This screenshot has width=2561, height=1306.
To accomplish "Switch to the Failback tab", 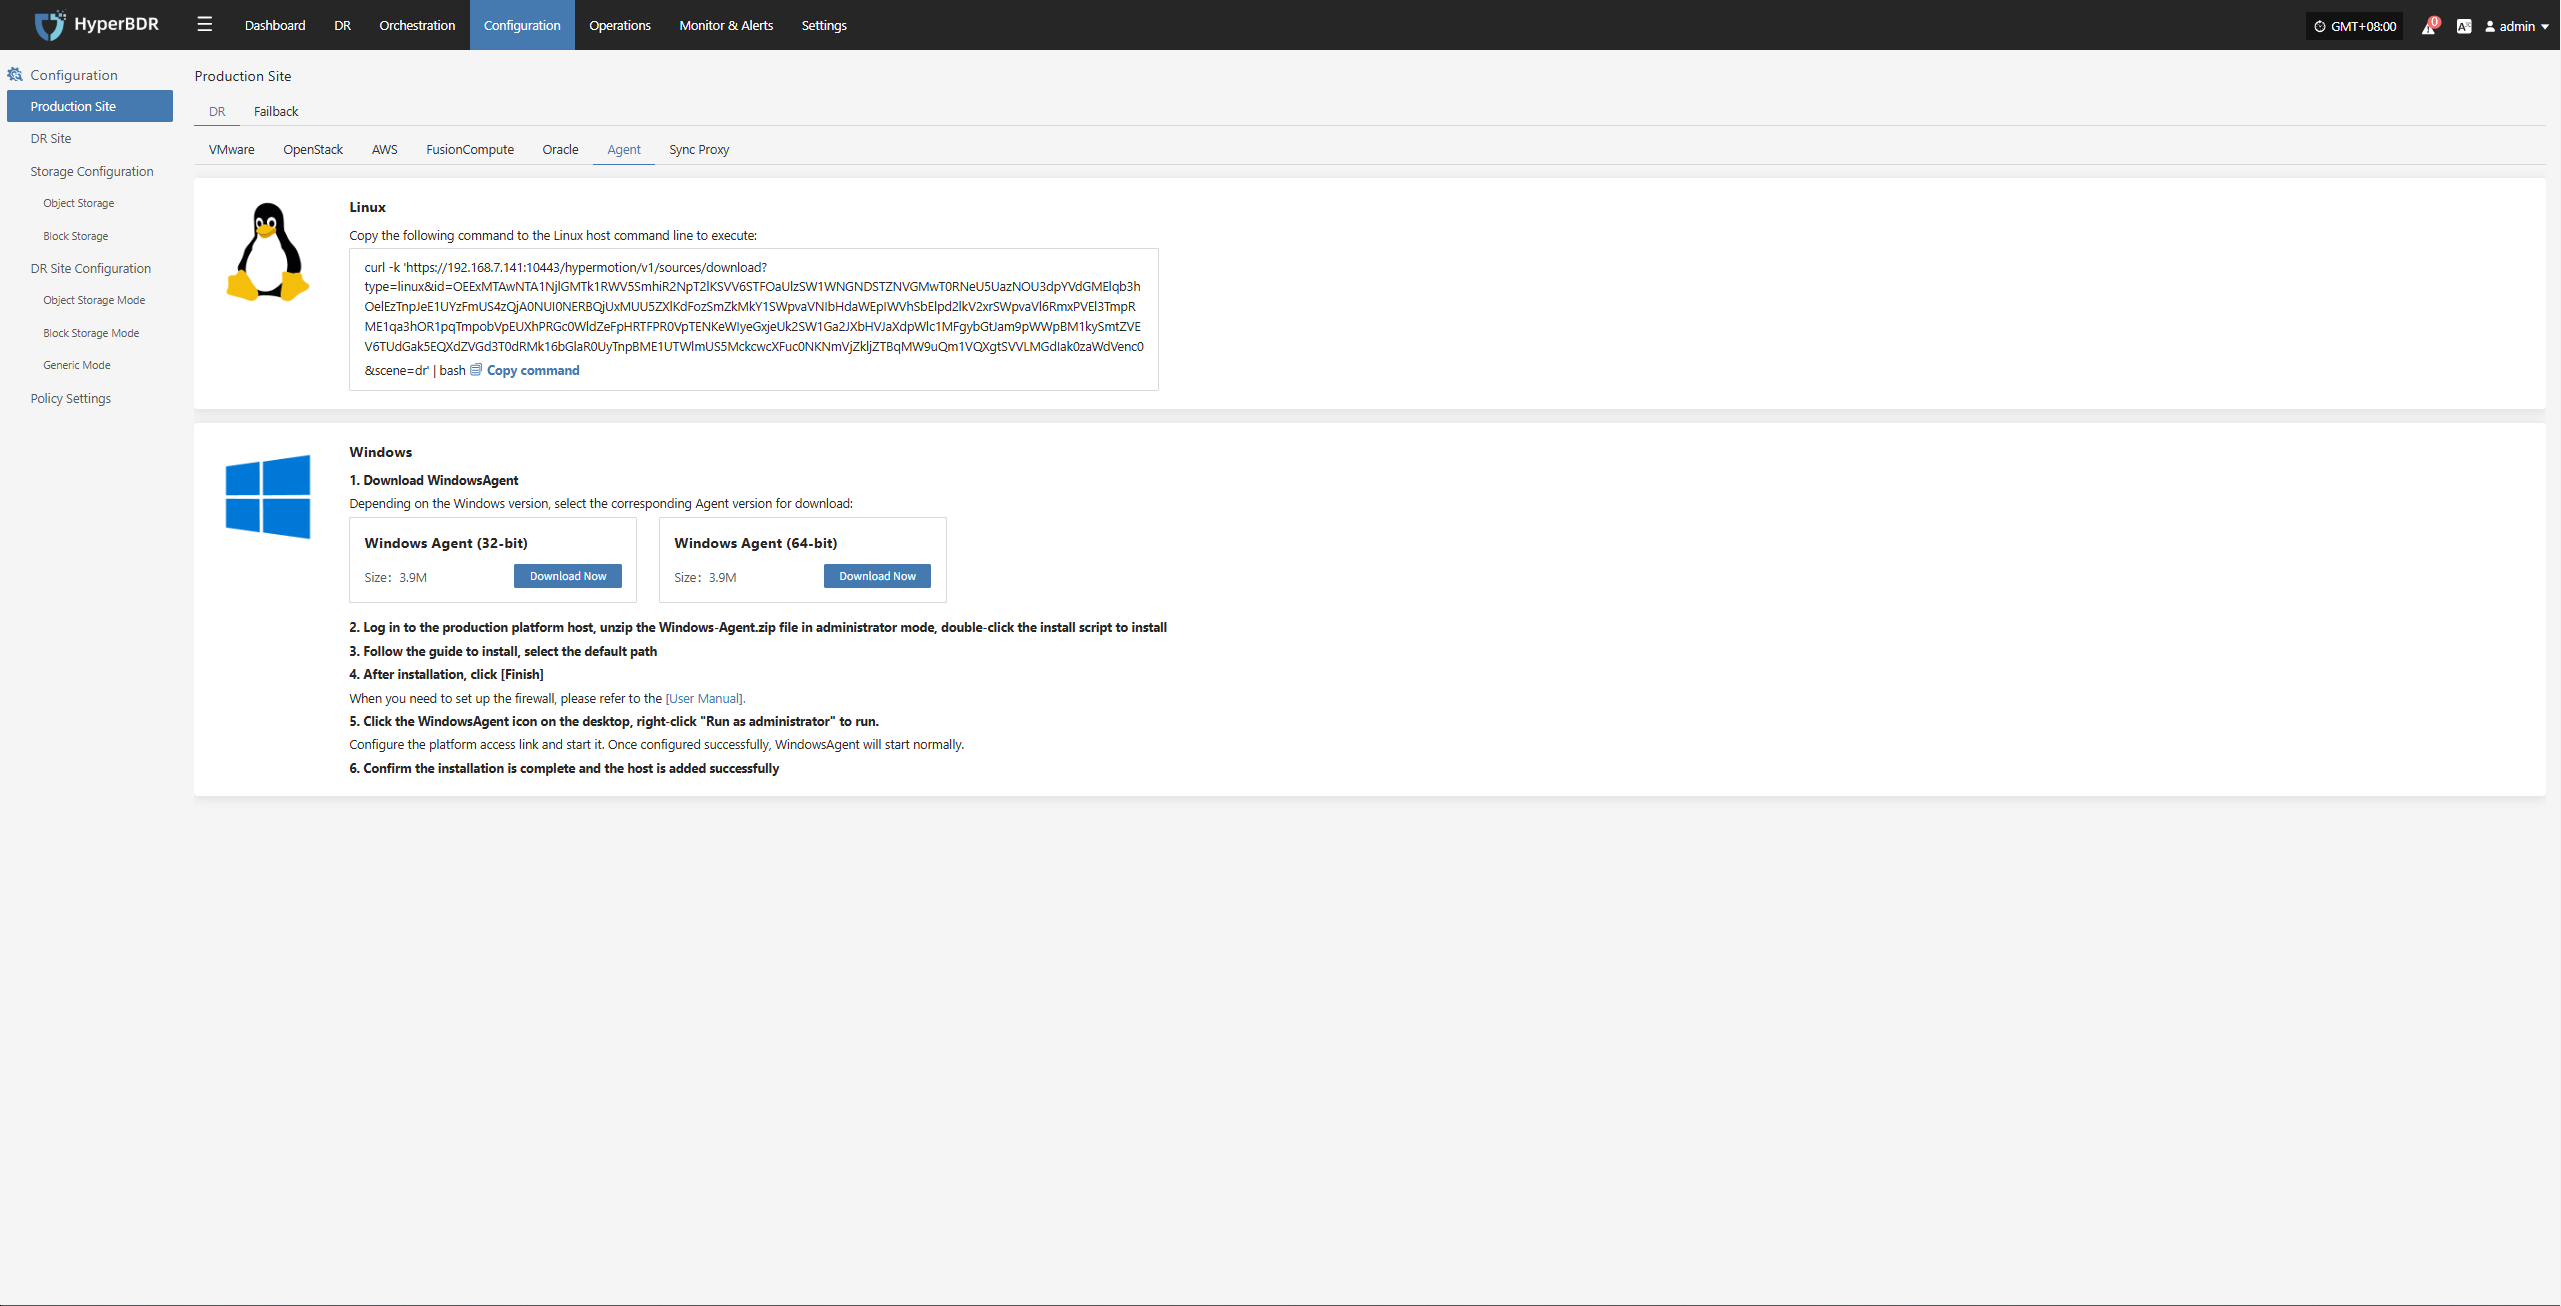I will [x=276, y=111].
